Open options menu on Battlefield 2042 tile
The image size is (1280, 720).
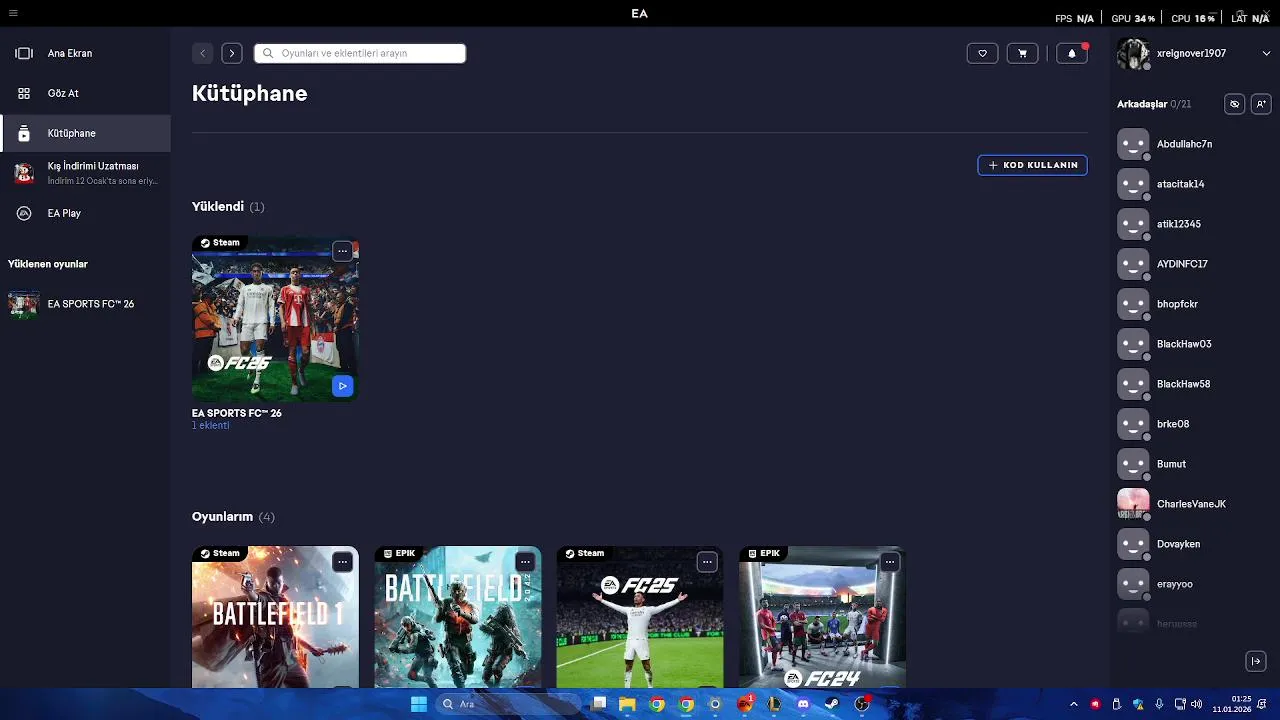click(525, 562)
